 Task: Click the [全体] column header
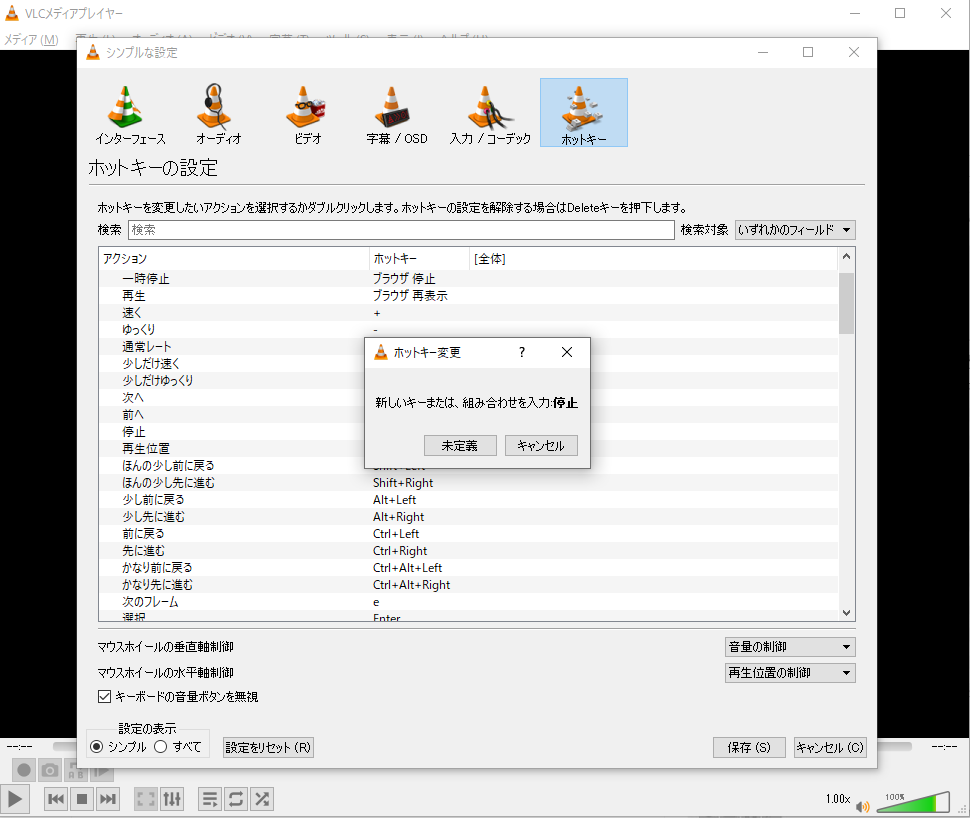[653, 259]
